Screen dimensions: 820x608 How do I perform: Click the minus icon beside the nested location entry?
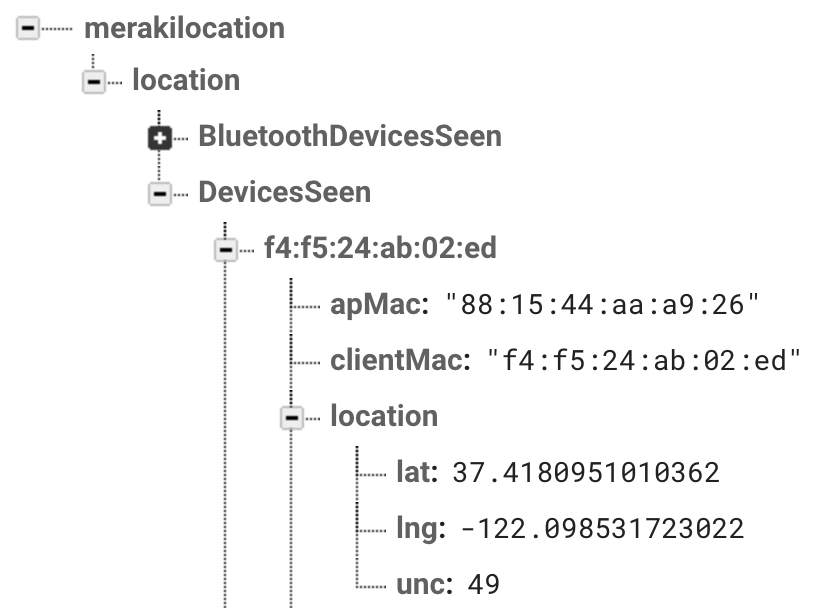point(291,417)
